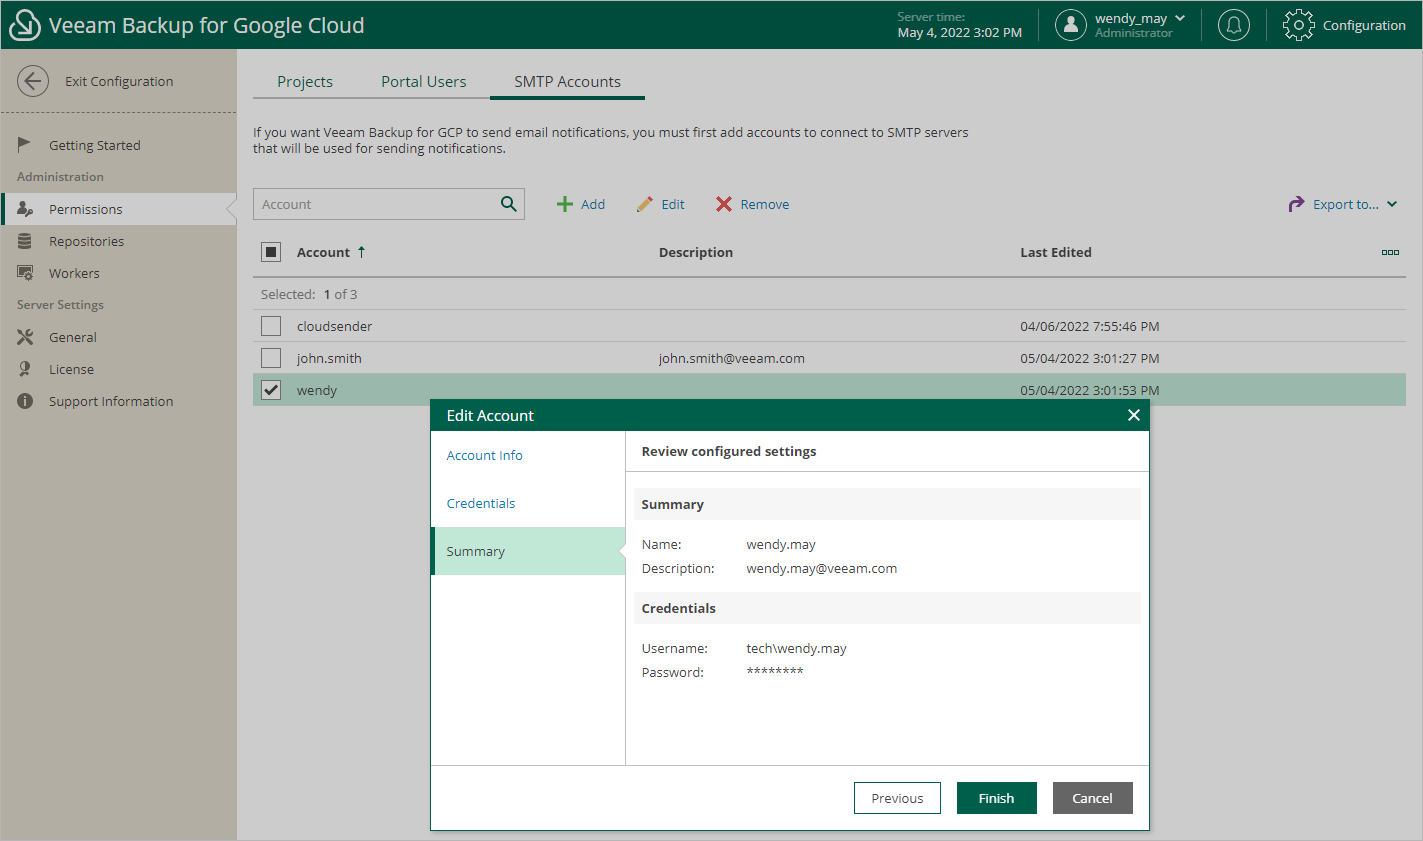Screen dimensions: 1423x841
Task: Click the pencil Edit icon
Action: 645,204
